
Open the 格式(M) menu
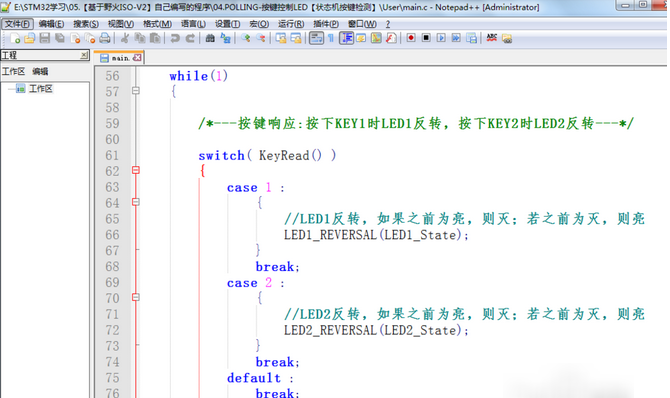pyautogui.click(x=157, y=24)
